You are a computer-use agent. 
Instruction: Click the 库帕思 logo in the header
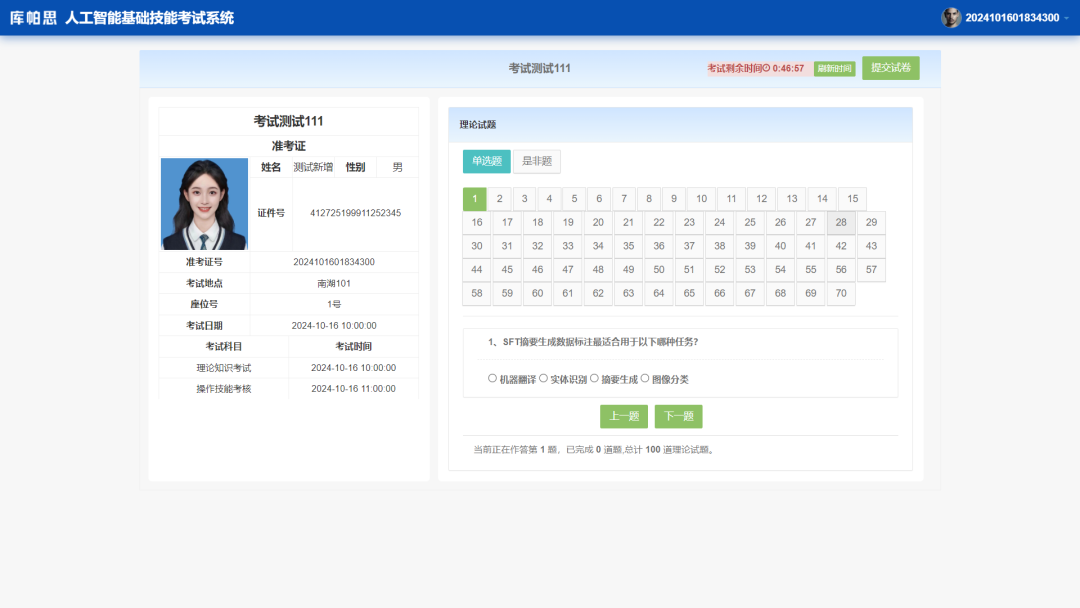click(x=31, y=17)
